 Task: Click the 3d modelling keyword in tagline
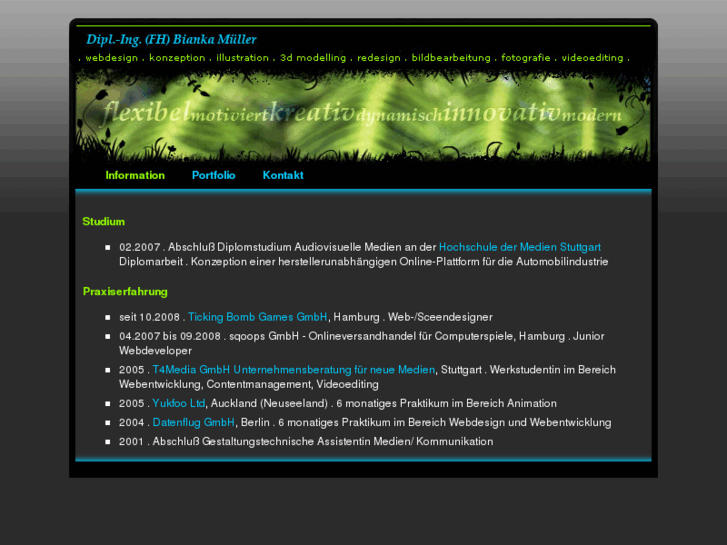tap(313, 58)
